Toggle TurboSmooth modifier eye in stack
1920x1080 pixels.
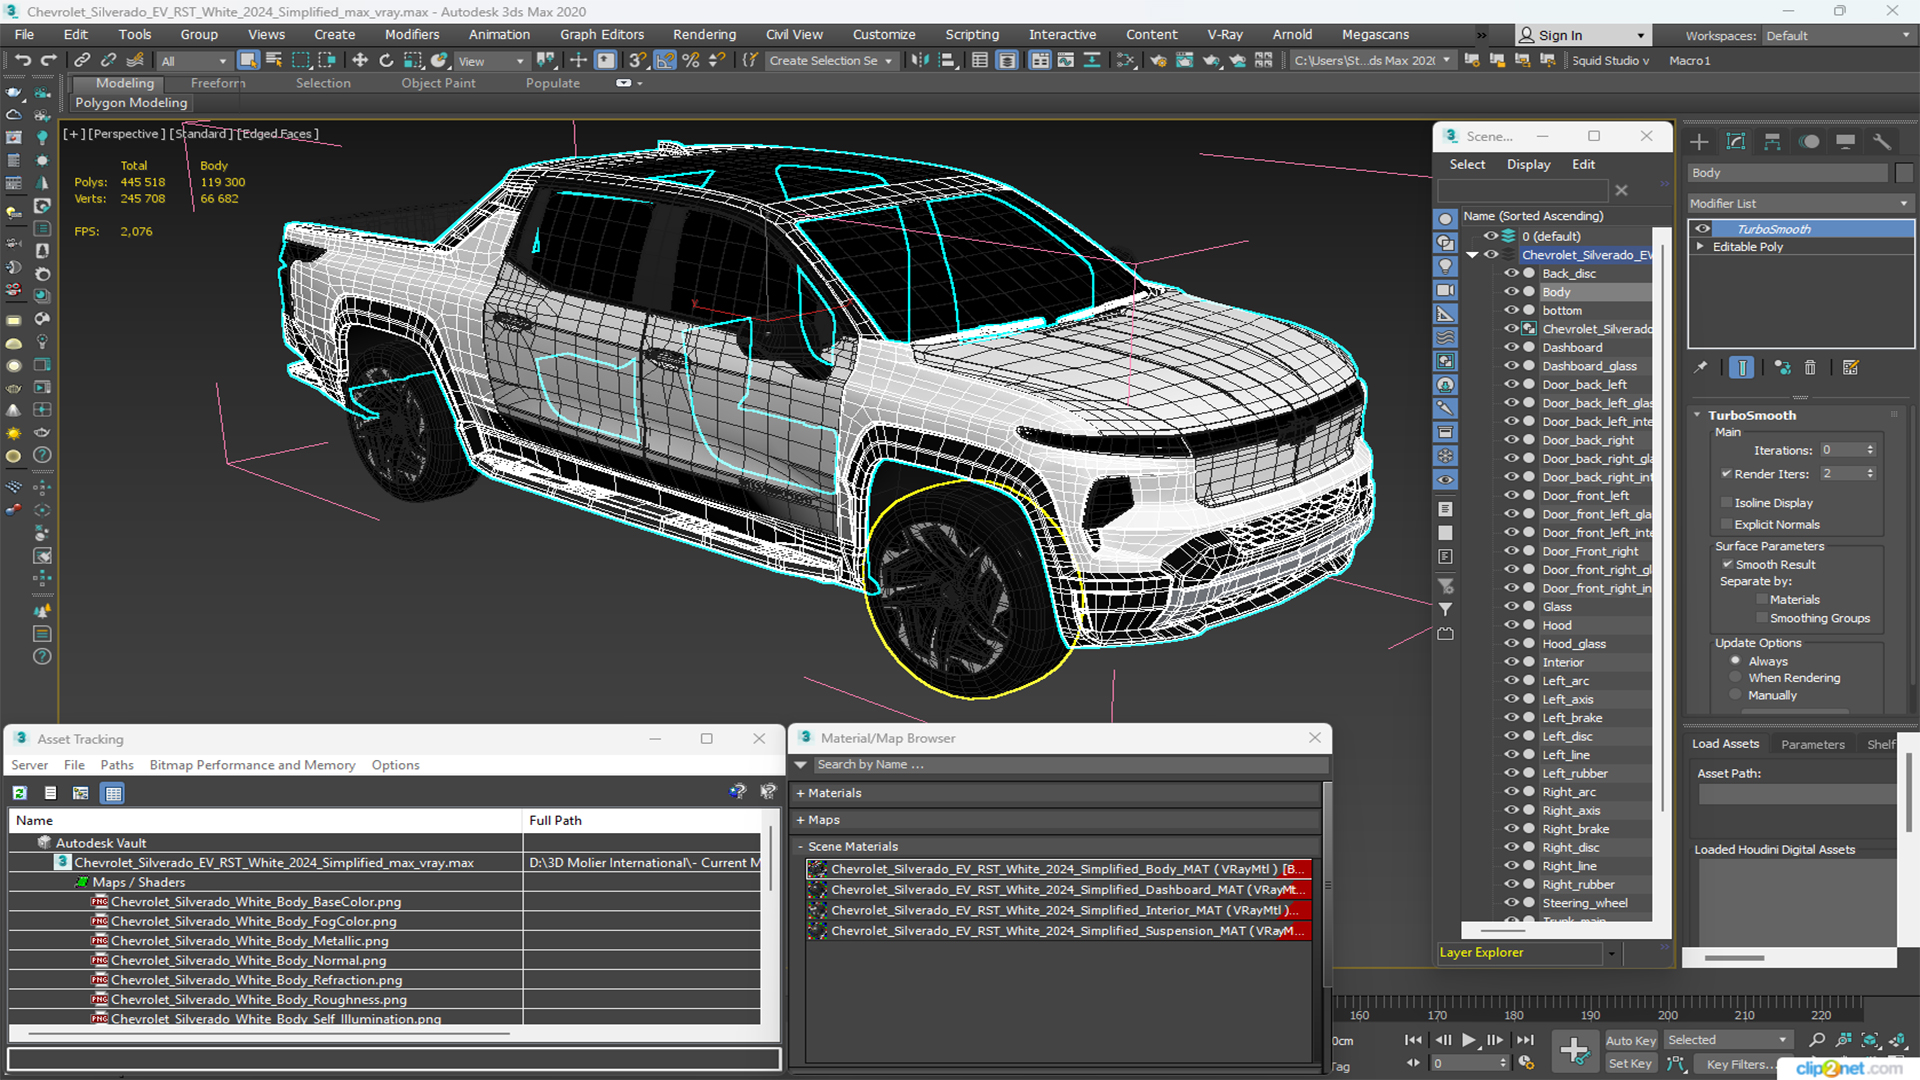1702,229
